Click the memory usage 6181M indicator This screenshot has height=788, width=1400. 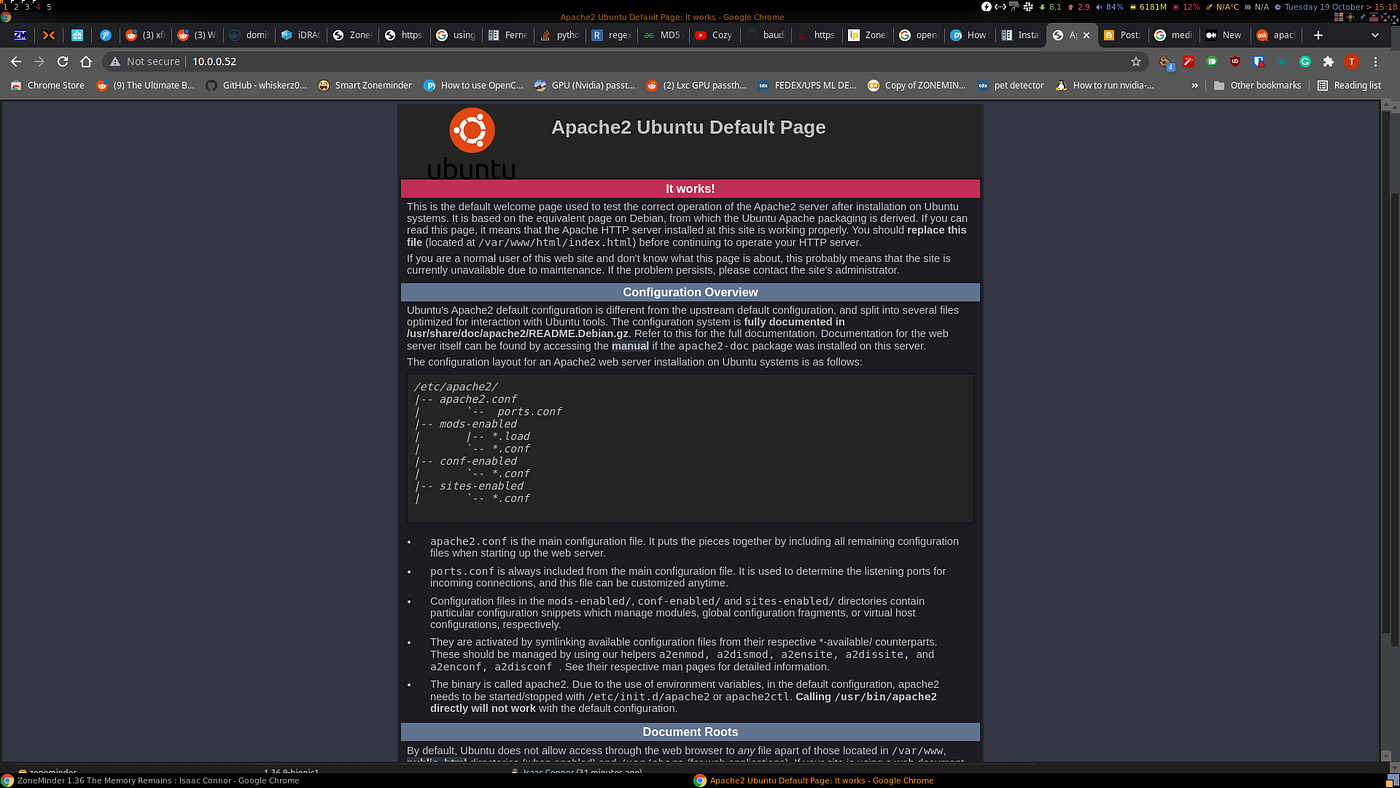pos(1147,6)
